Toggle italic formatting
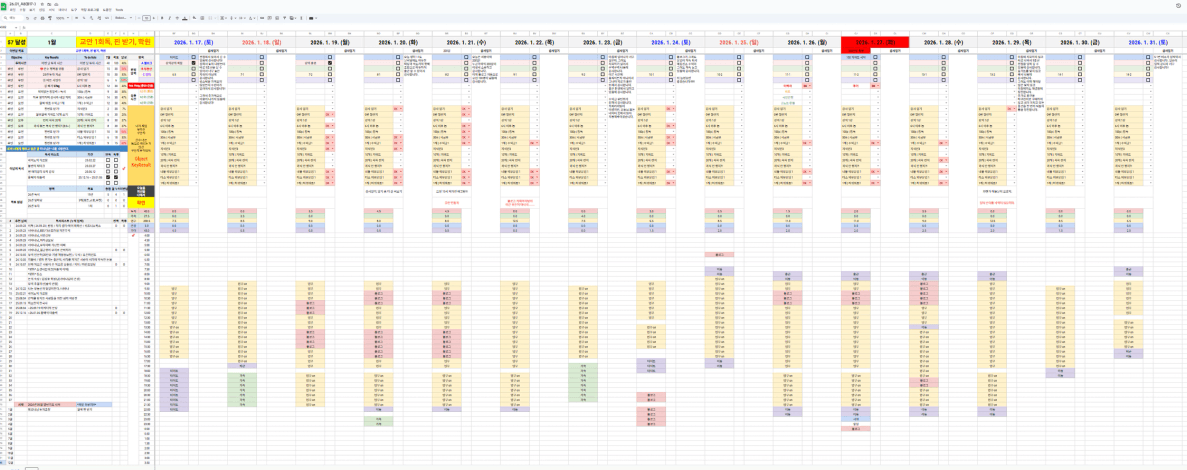Viewport: 1187px width, 470px height. pos(170,18)
